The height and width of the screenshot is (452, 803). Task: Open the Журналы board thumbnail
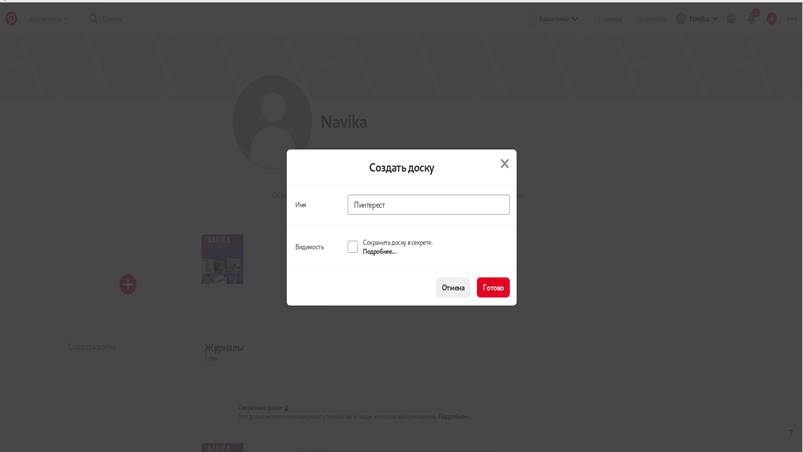pyautogui.click(x=222, y=259)
